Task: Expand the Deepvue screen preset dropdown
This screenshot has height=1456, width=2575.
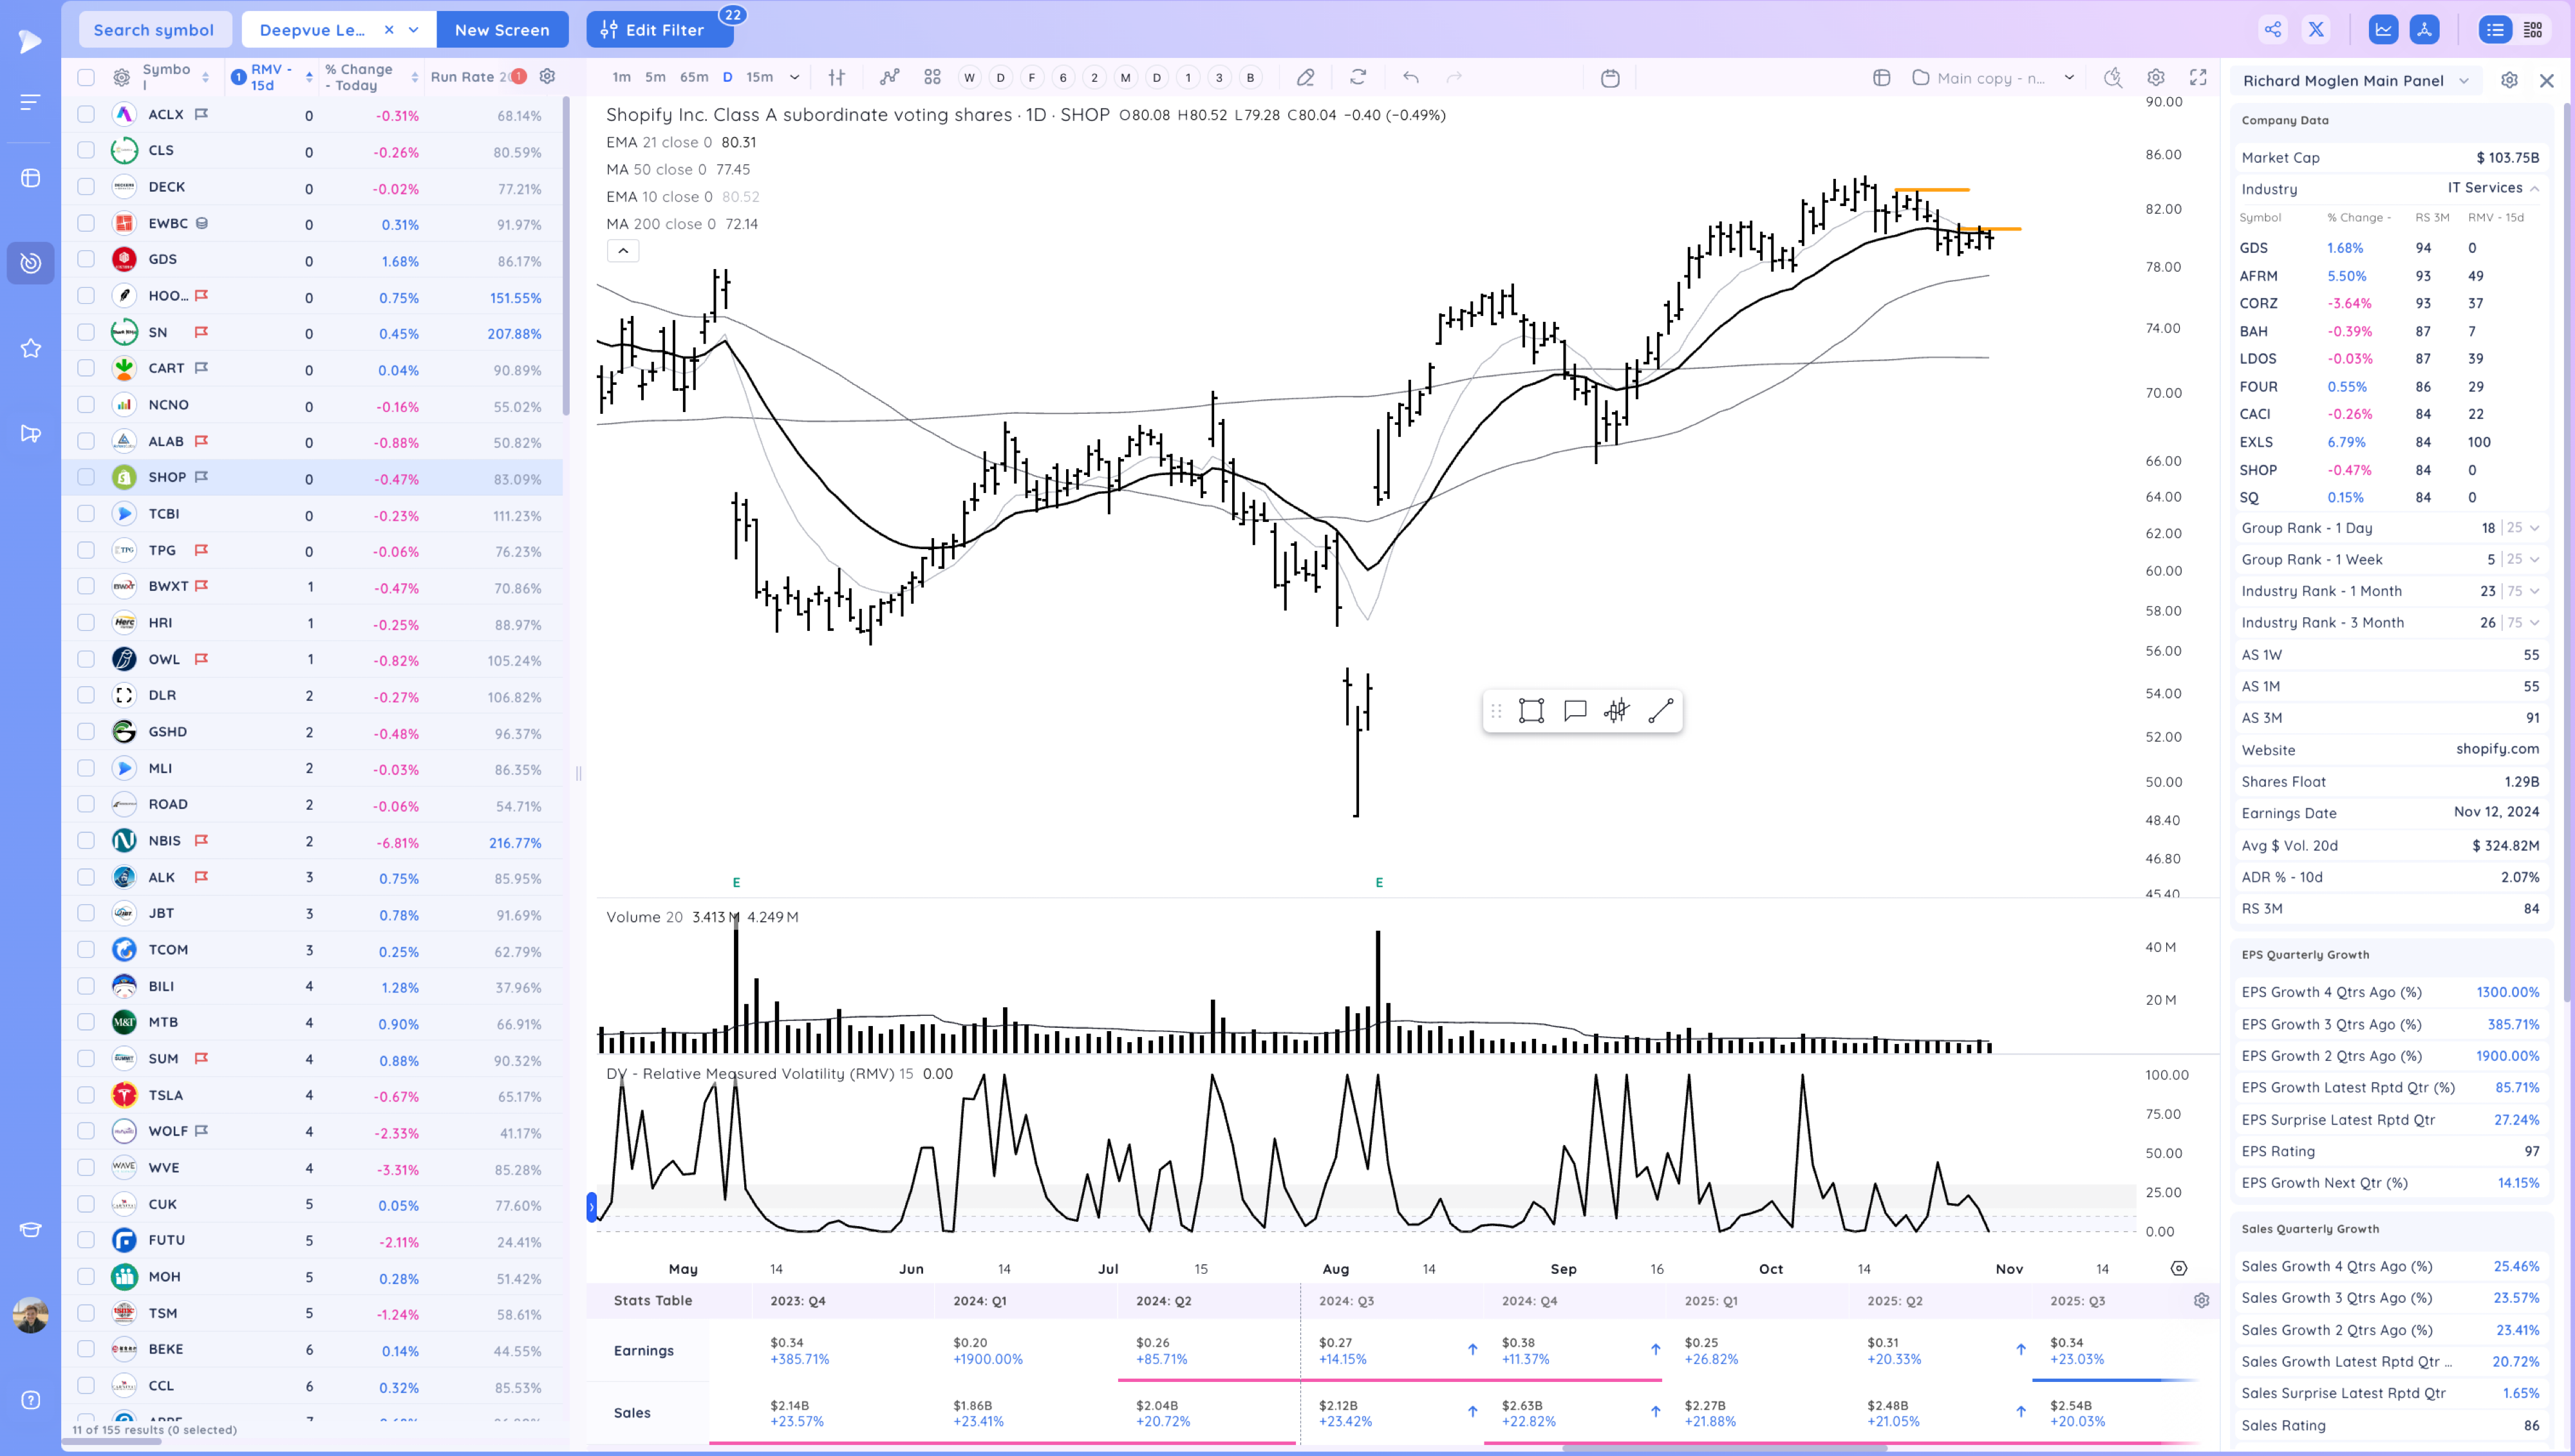Action: point(413,29)
